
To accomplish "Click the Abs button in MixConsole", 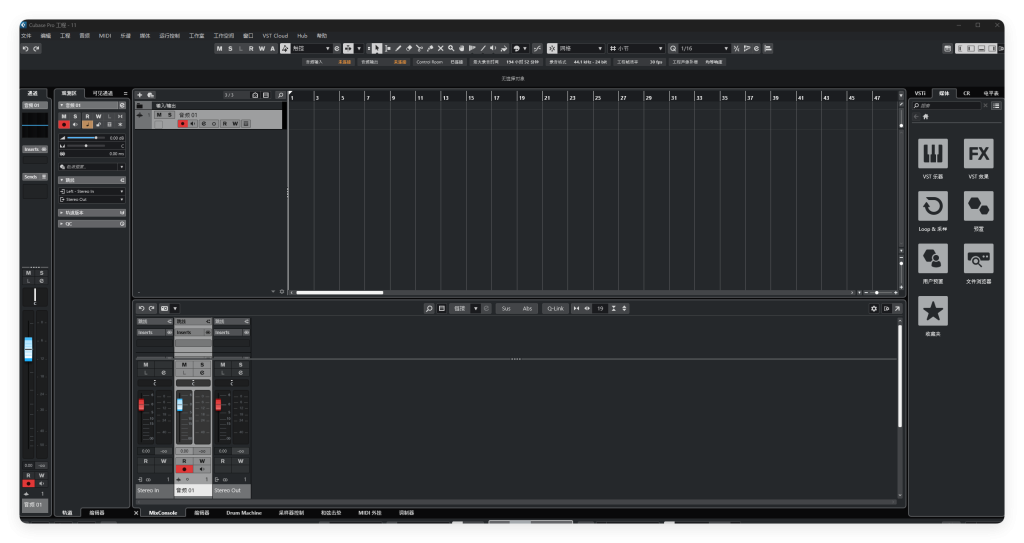I will pyautogui.click(x=527, y=308).
